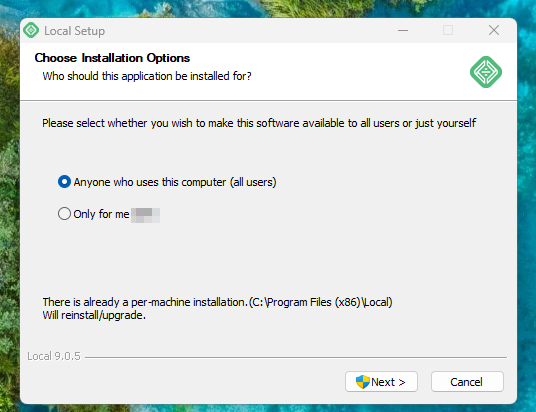
Task: Click the blurred username beside Only for me
Action: pos(146,215)
